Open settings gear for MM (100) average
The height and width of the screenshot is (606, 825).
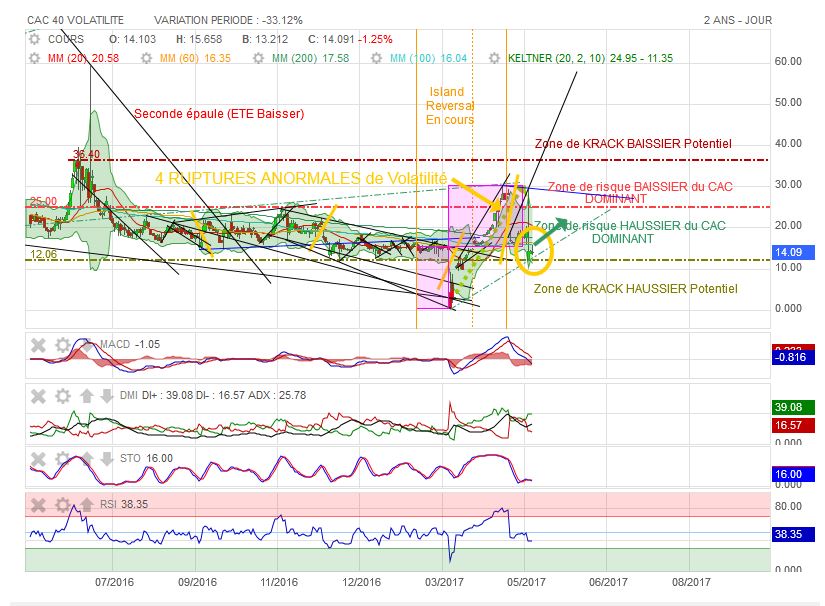[x=376, y=58]
